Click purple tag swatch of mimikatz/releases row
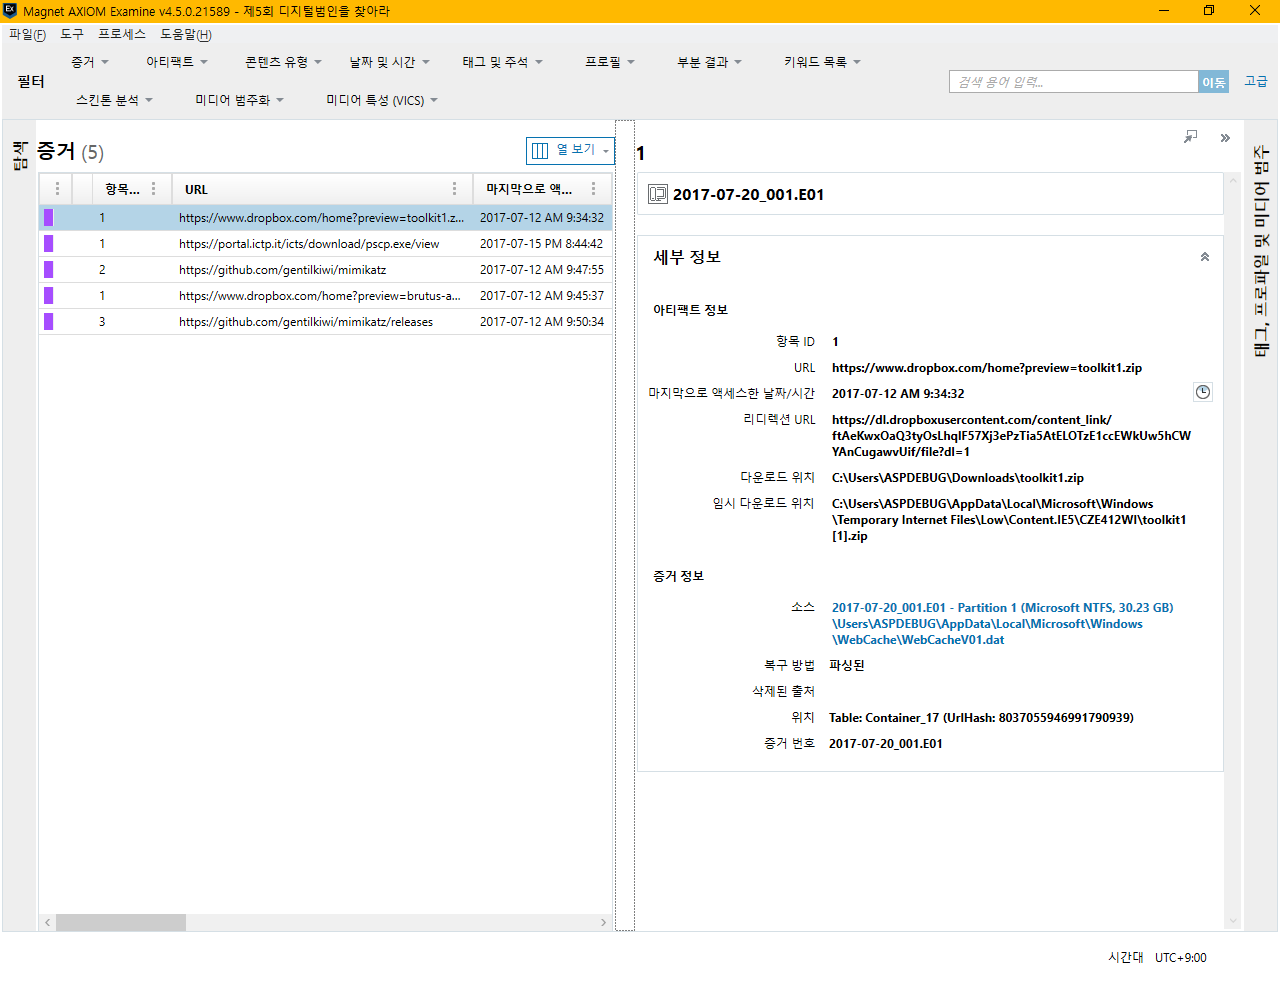 [x=48, y=321]
